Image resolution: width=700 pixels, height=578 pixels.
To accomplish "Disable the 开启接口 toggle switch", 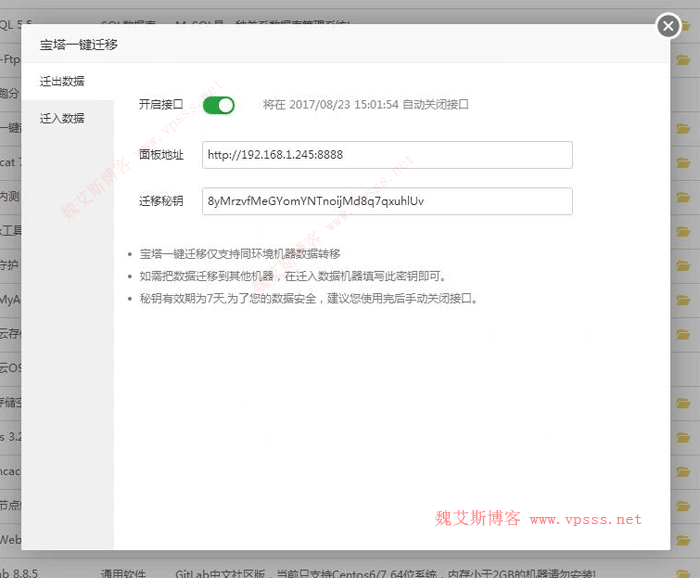I will coord(218,105).
